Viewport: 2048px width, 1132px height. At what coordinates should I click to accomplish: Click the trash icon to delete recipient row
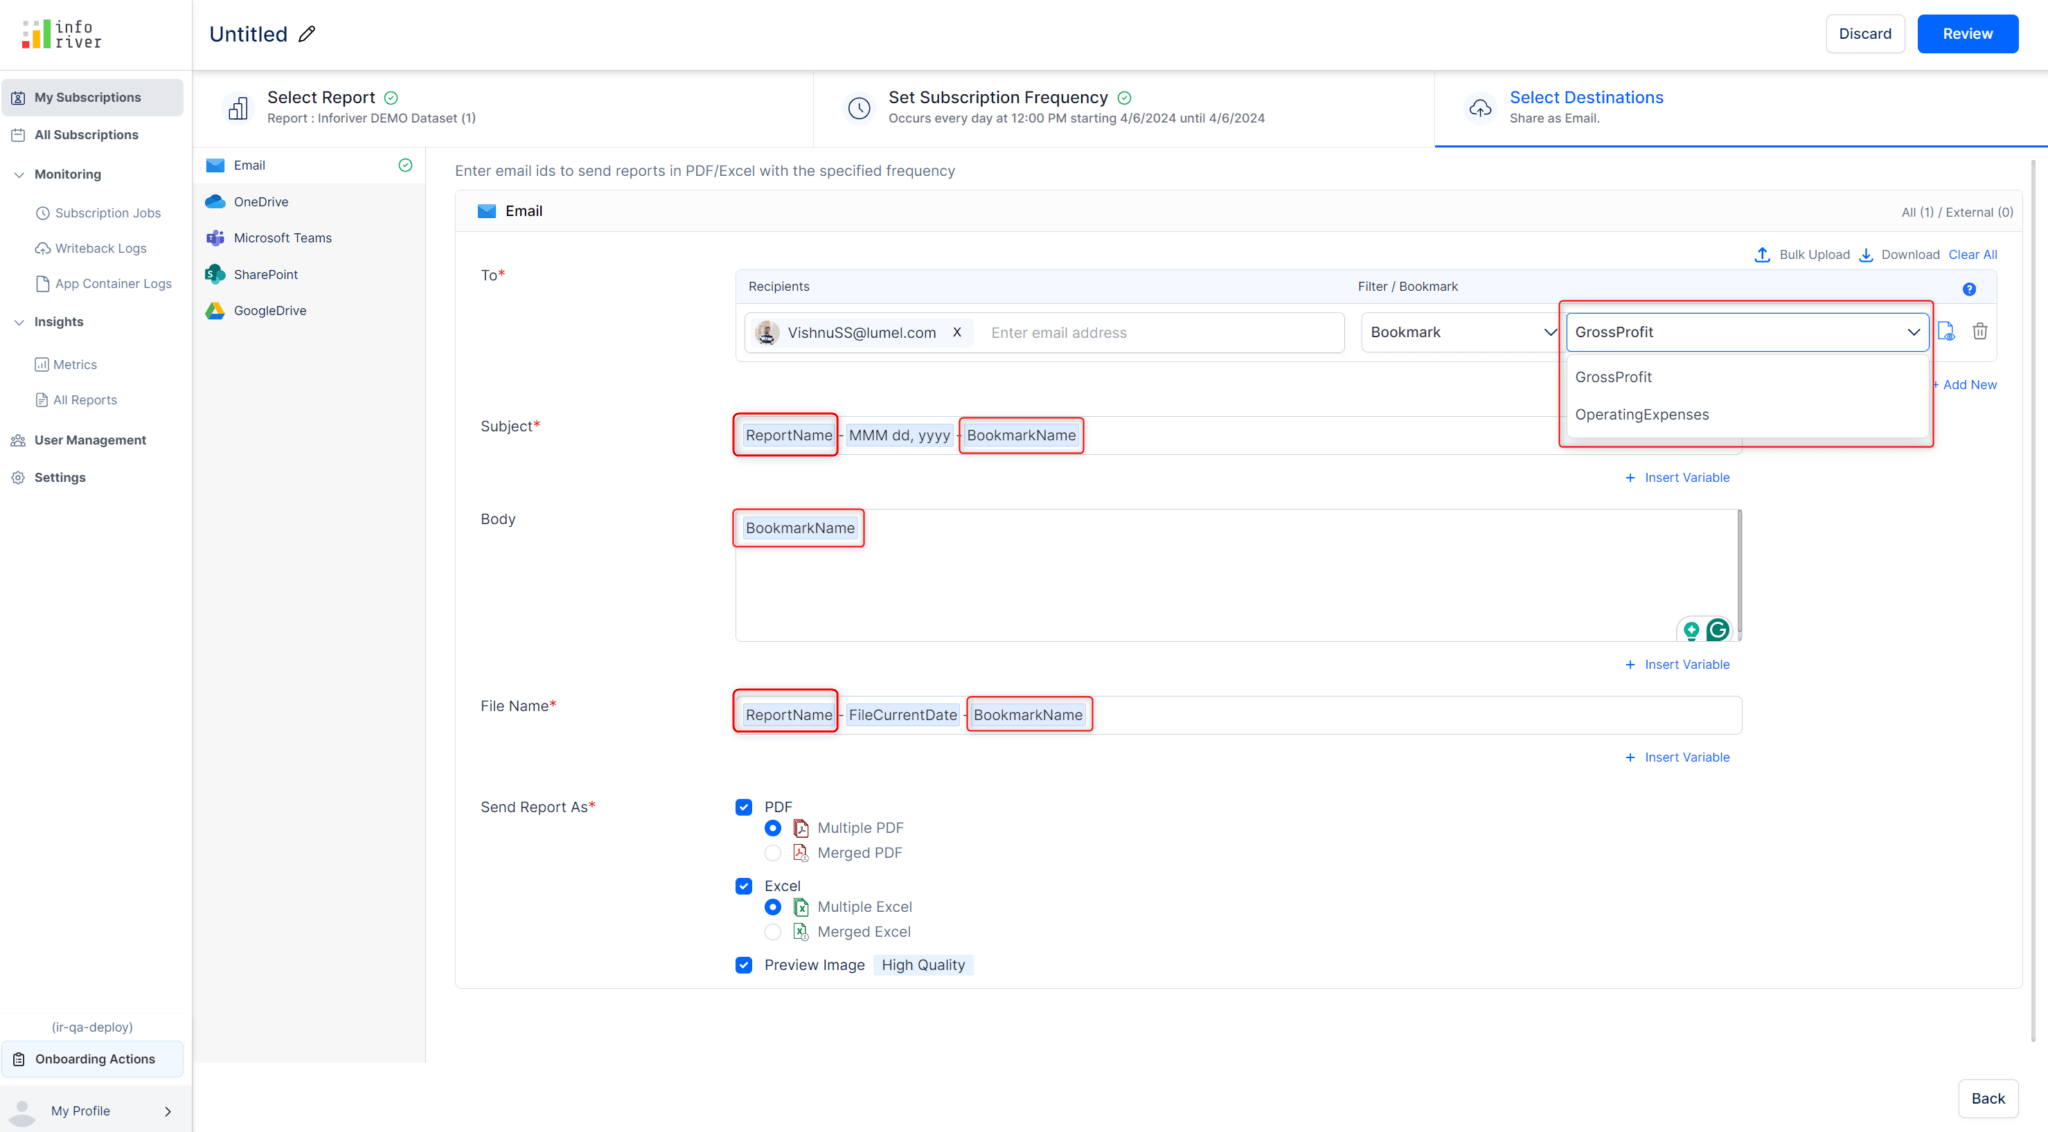(1979, 331)
